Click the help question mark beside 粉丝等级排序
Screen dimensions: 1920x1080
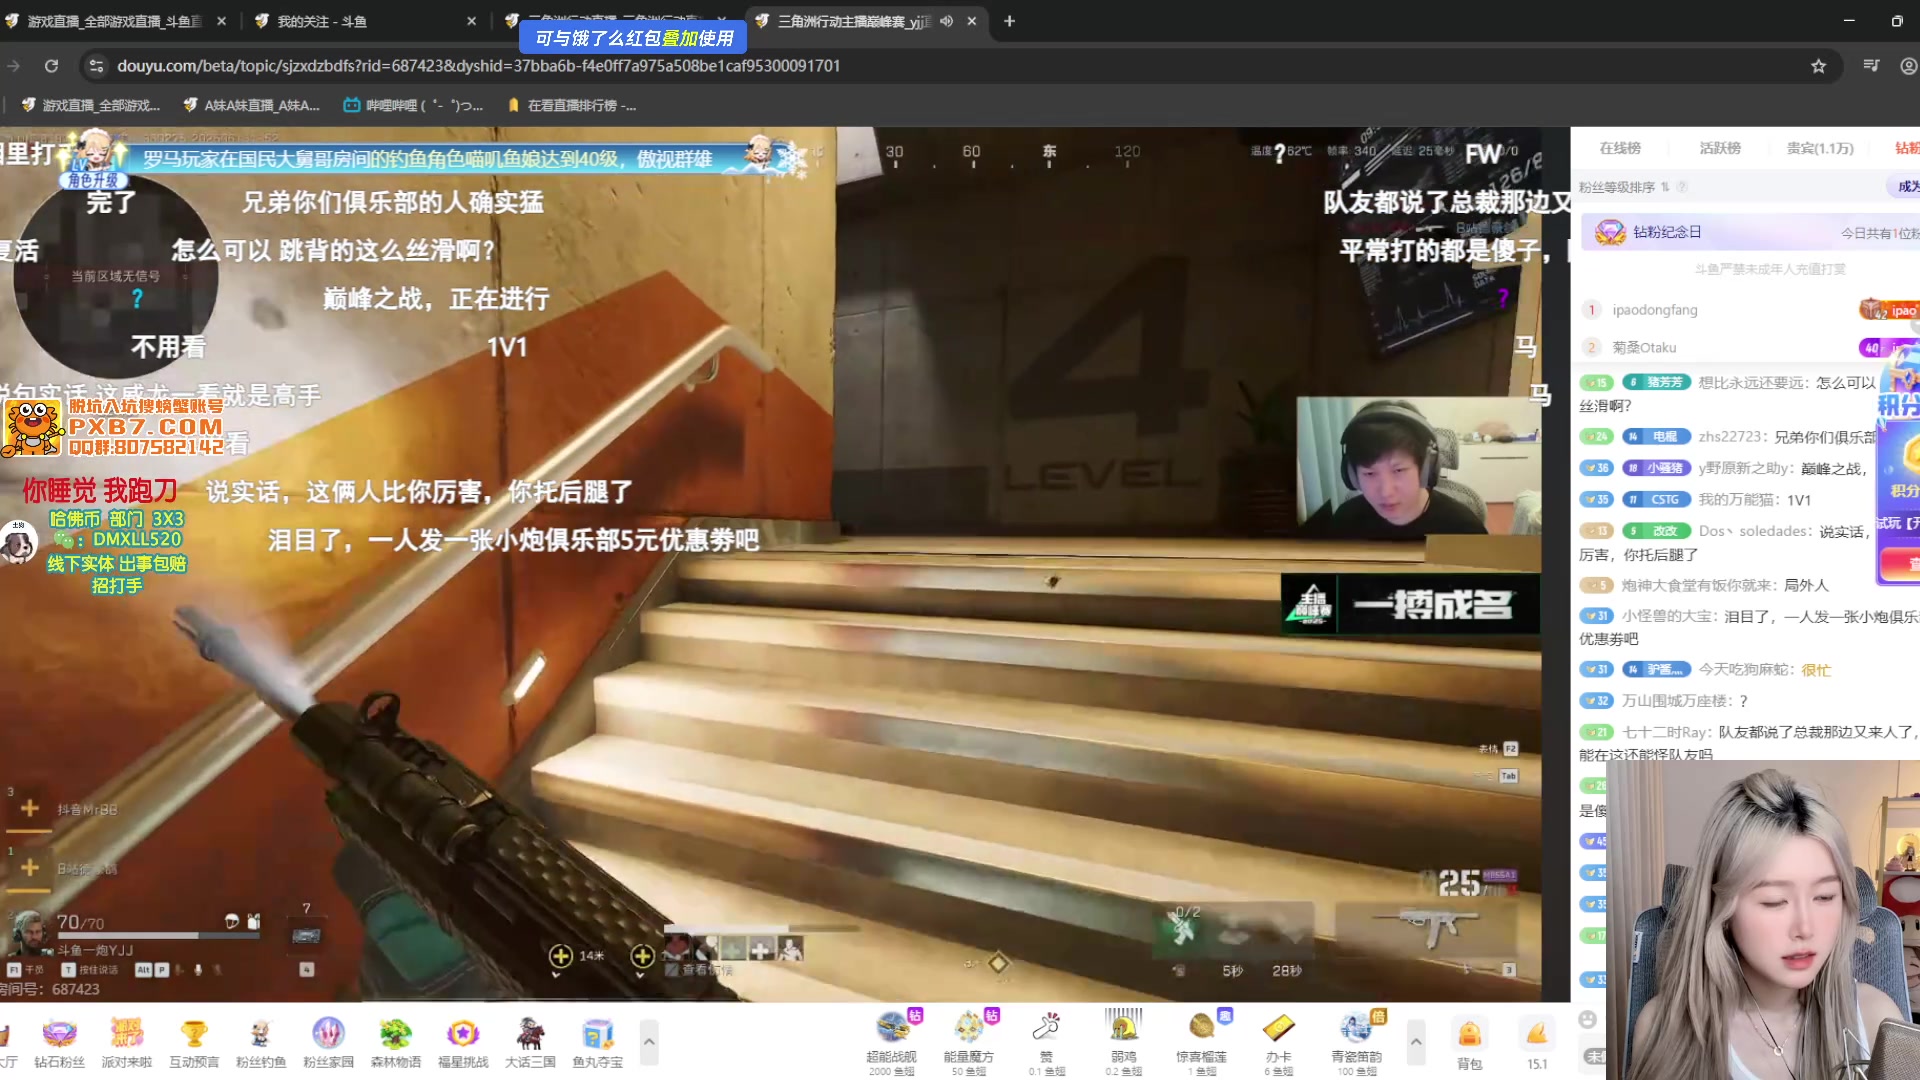[1682, 187]
